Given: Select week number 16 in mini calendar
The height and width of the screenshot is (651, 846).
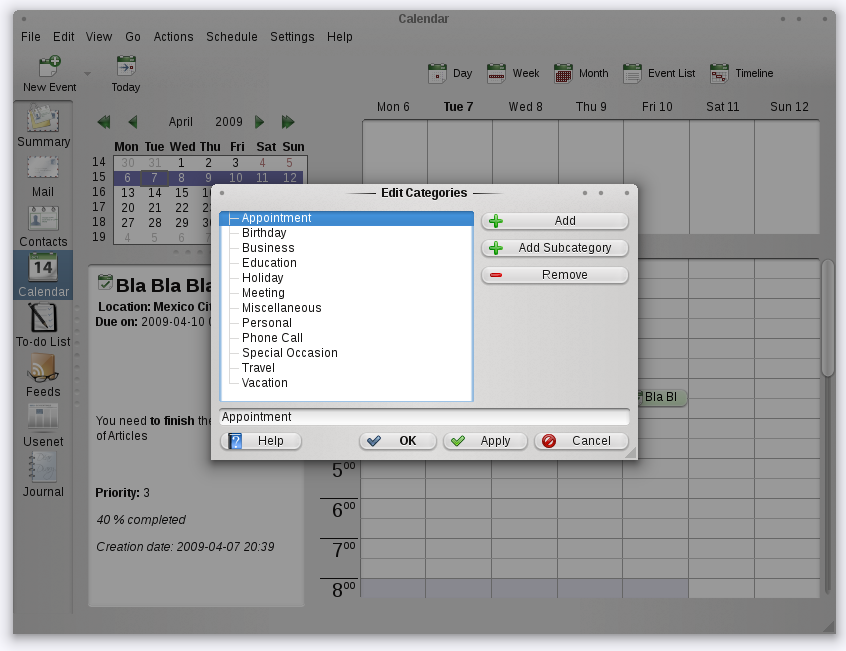Looking at the screenshot, I should click(99, 192).
